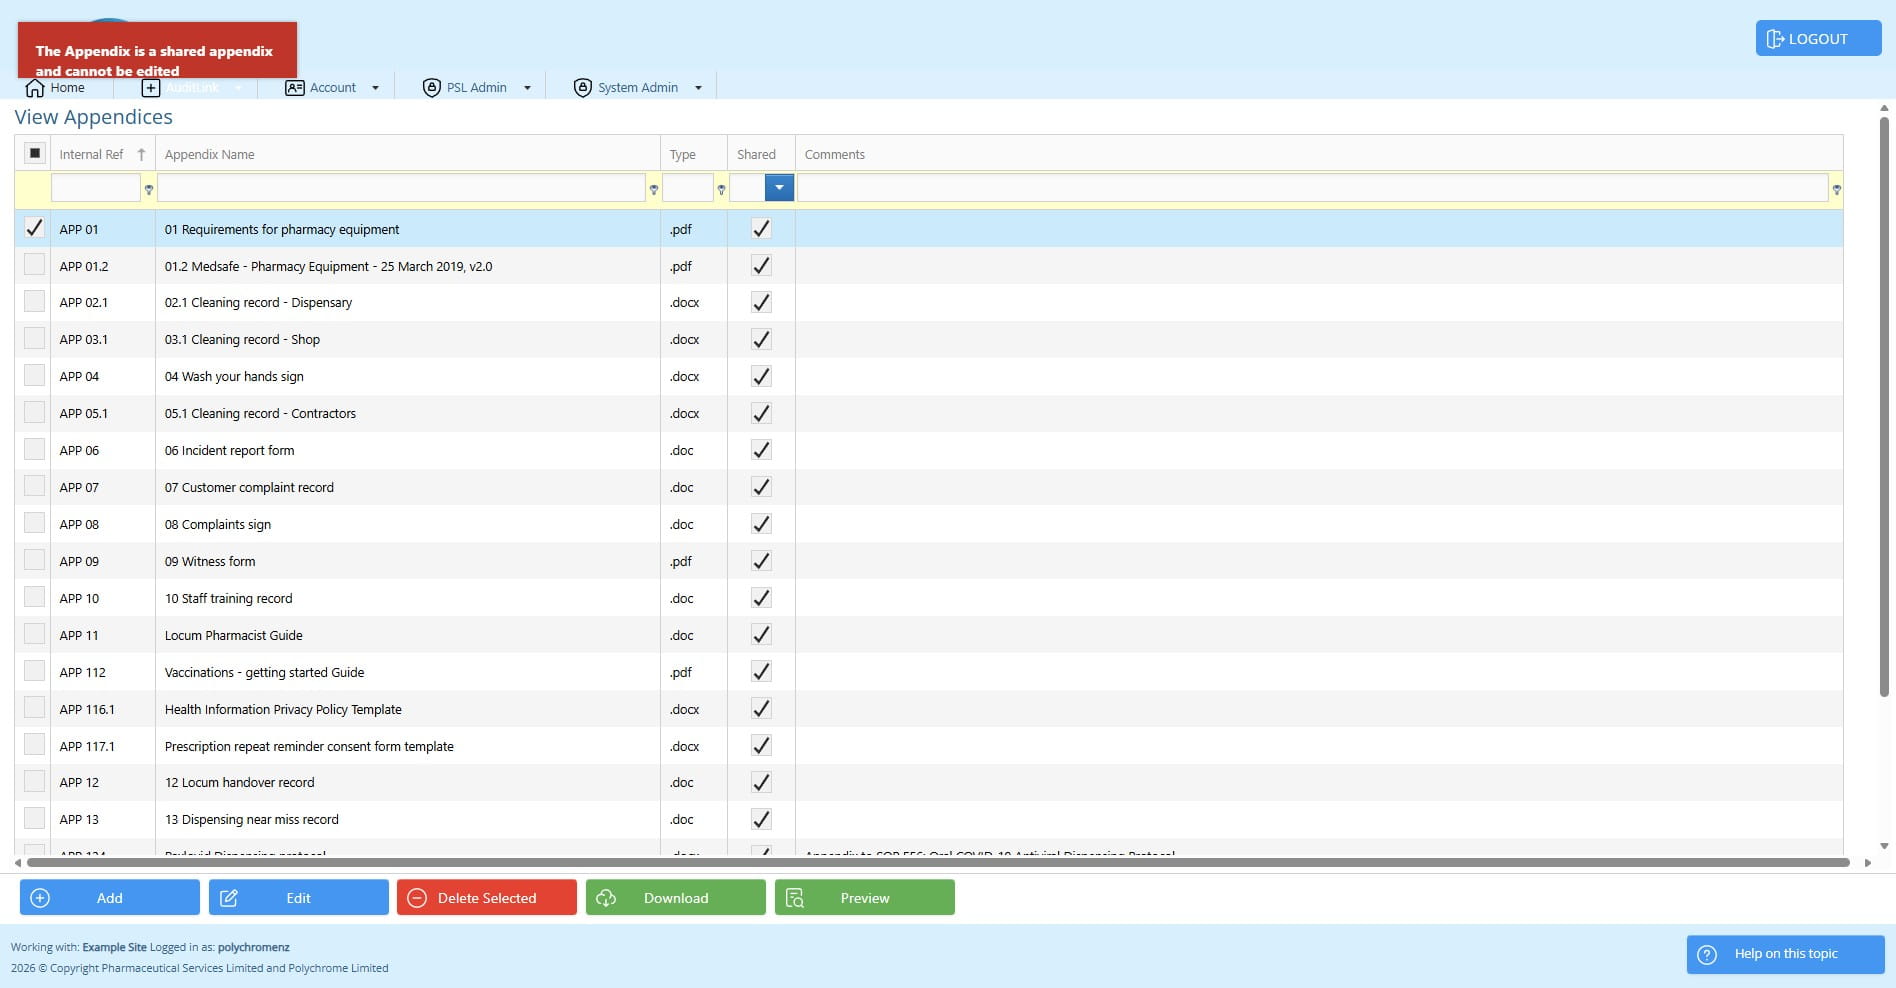Click the vertical scrollbar thumb
1896x988 pixels.
1884,405
